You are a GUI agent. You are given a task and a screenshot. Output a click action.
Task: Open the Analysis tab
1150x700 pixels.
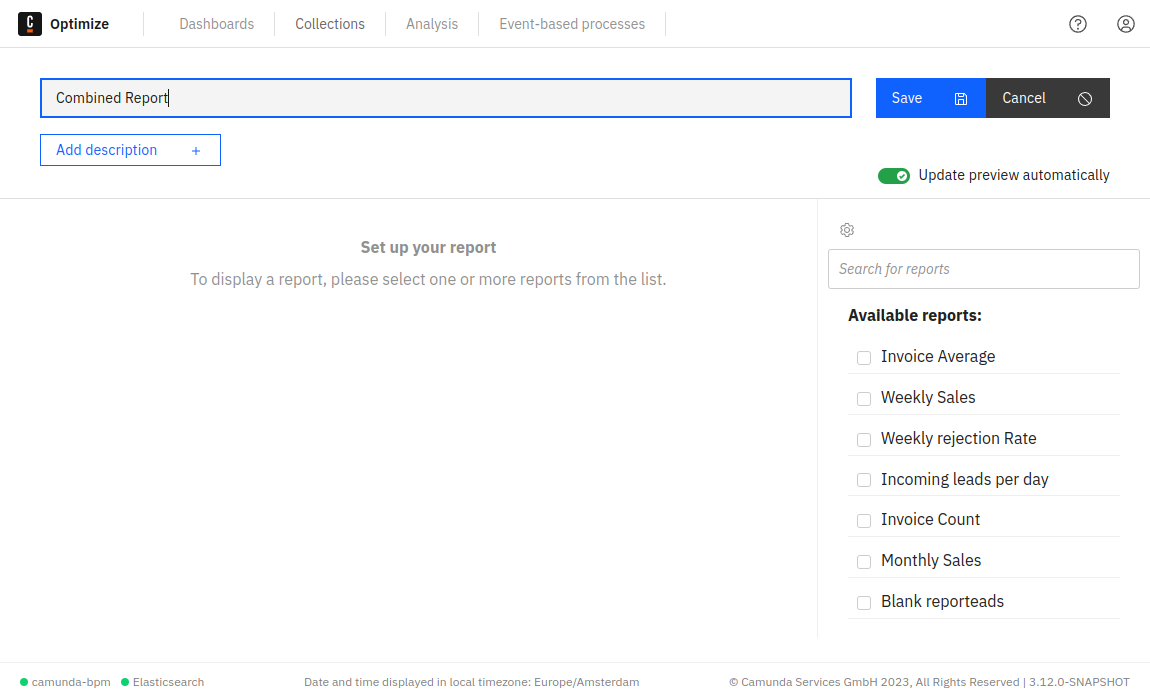tap(432, 23)
